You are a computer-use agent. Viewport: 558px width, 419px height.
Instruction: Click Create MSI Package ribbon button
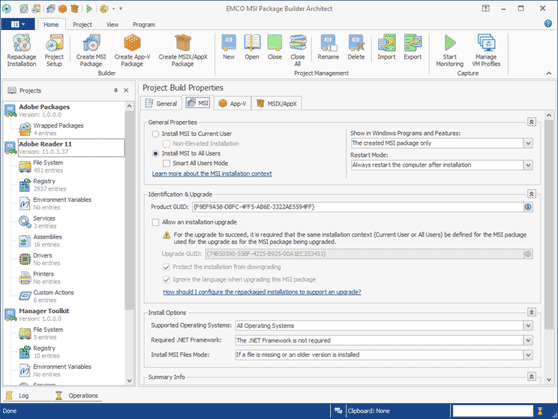(x=91, y=51)
